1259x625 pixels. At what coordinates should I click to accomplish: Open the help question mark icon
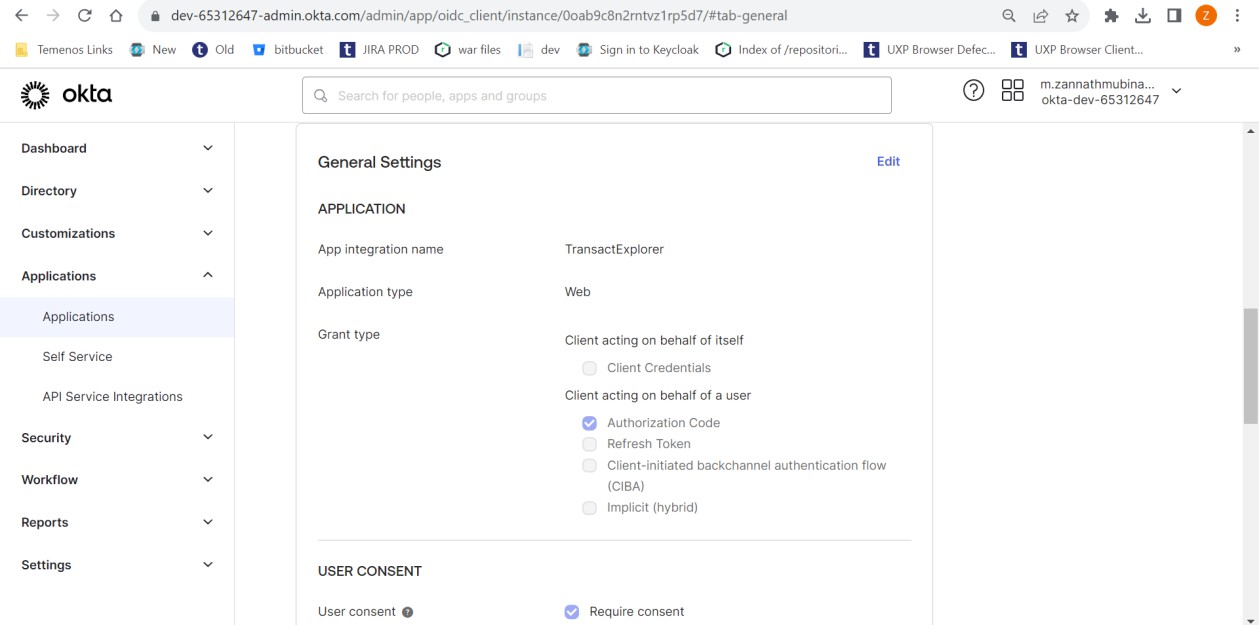(973, 91)
